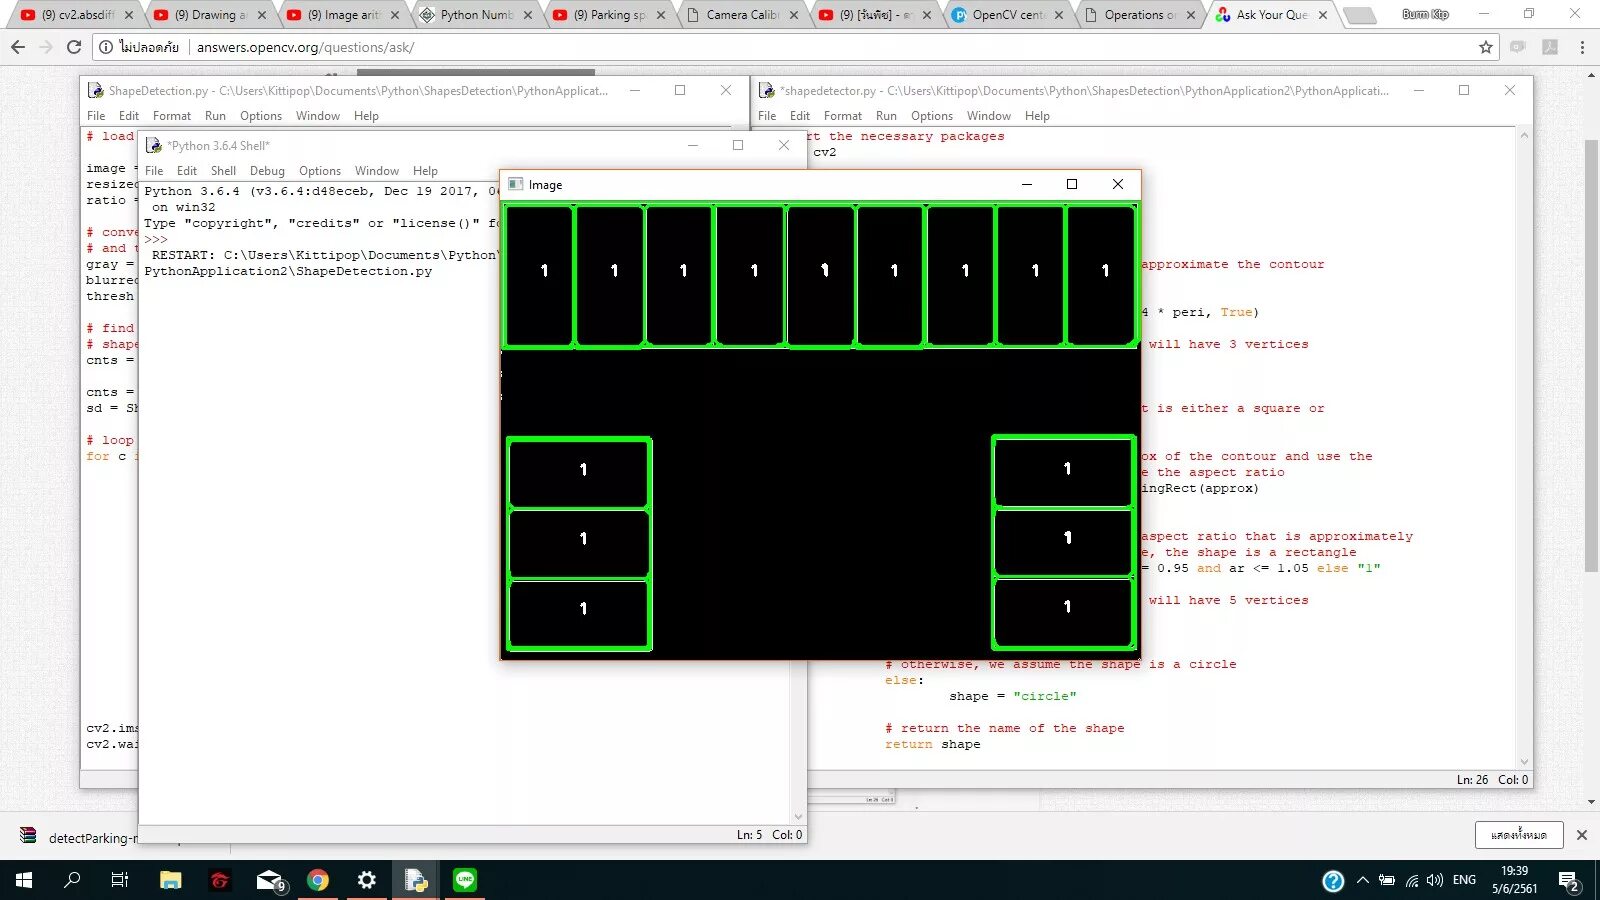The height and width of the screenshot is (900, 1600).
Task: Switch to the Camera Calibration browser tab
Action: pos(742,15)
